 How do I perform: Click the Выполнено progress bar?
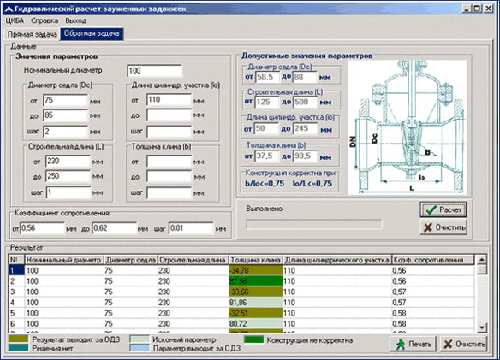[x=314, y=224]
